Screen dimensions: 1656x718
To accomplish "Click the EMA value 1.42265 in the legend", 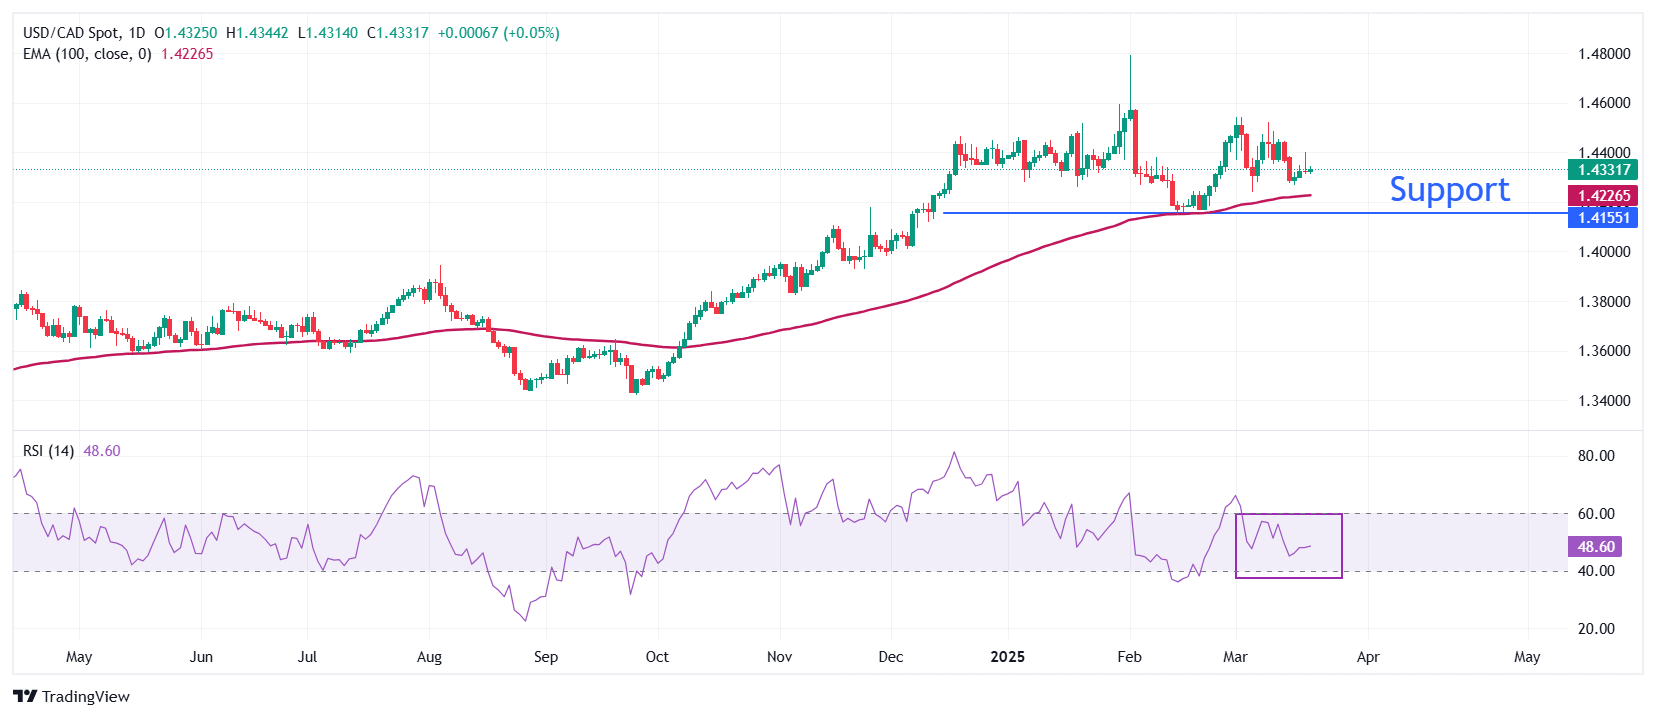I will click(187, 54).
